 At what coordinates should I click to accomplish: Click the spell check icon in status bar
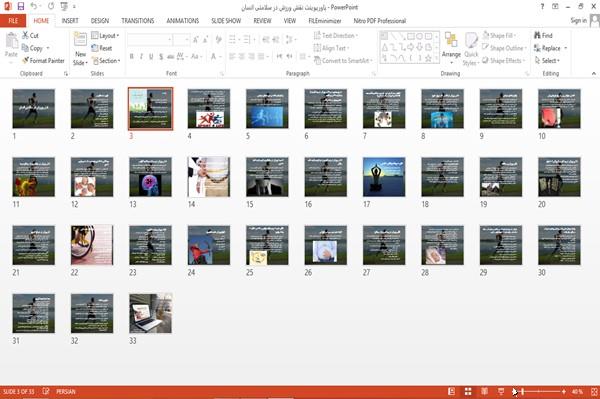pyautogui.click(x=46, y=391)
